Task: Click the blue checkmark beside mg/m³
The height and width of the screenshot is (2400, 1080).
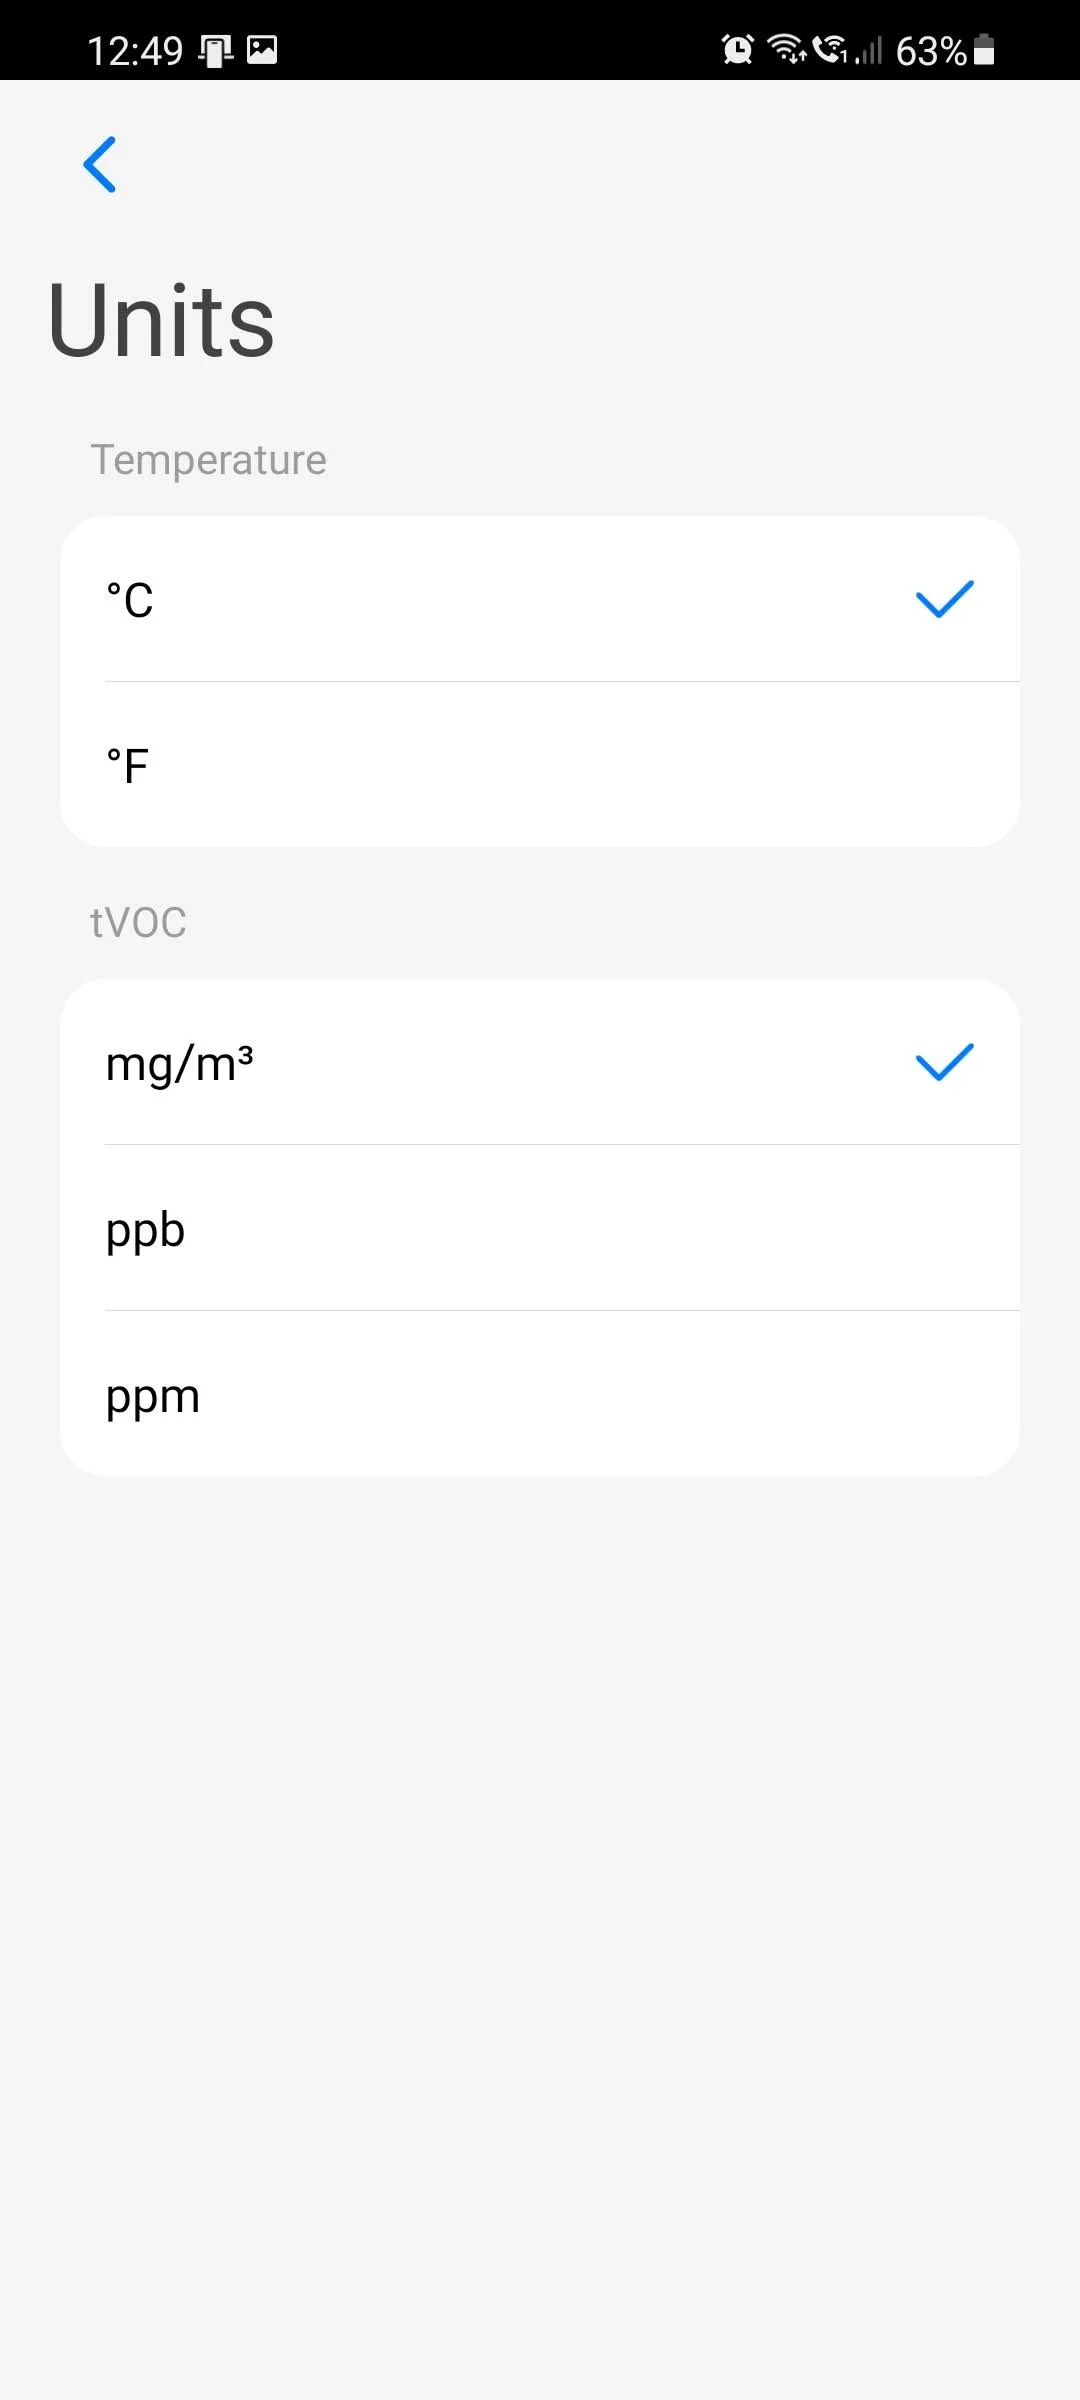Action: [x=944, y=1062]
